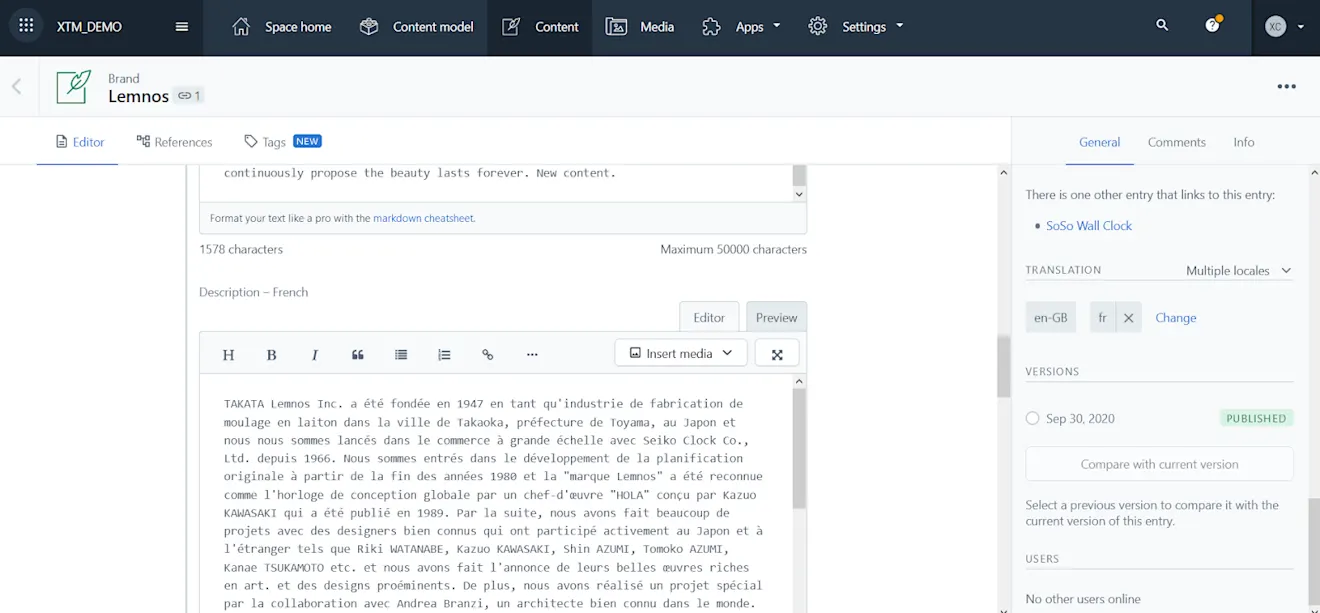
Task: Go back using the left chevron
Action: coord(17,87)
